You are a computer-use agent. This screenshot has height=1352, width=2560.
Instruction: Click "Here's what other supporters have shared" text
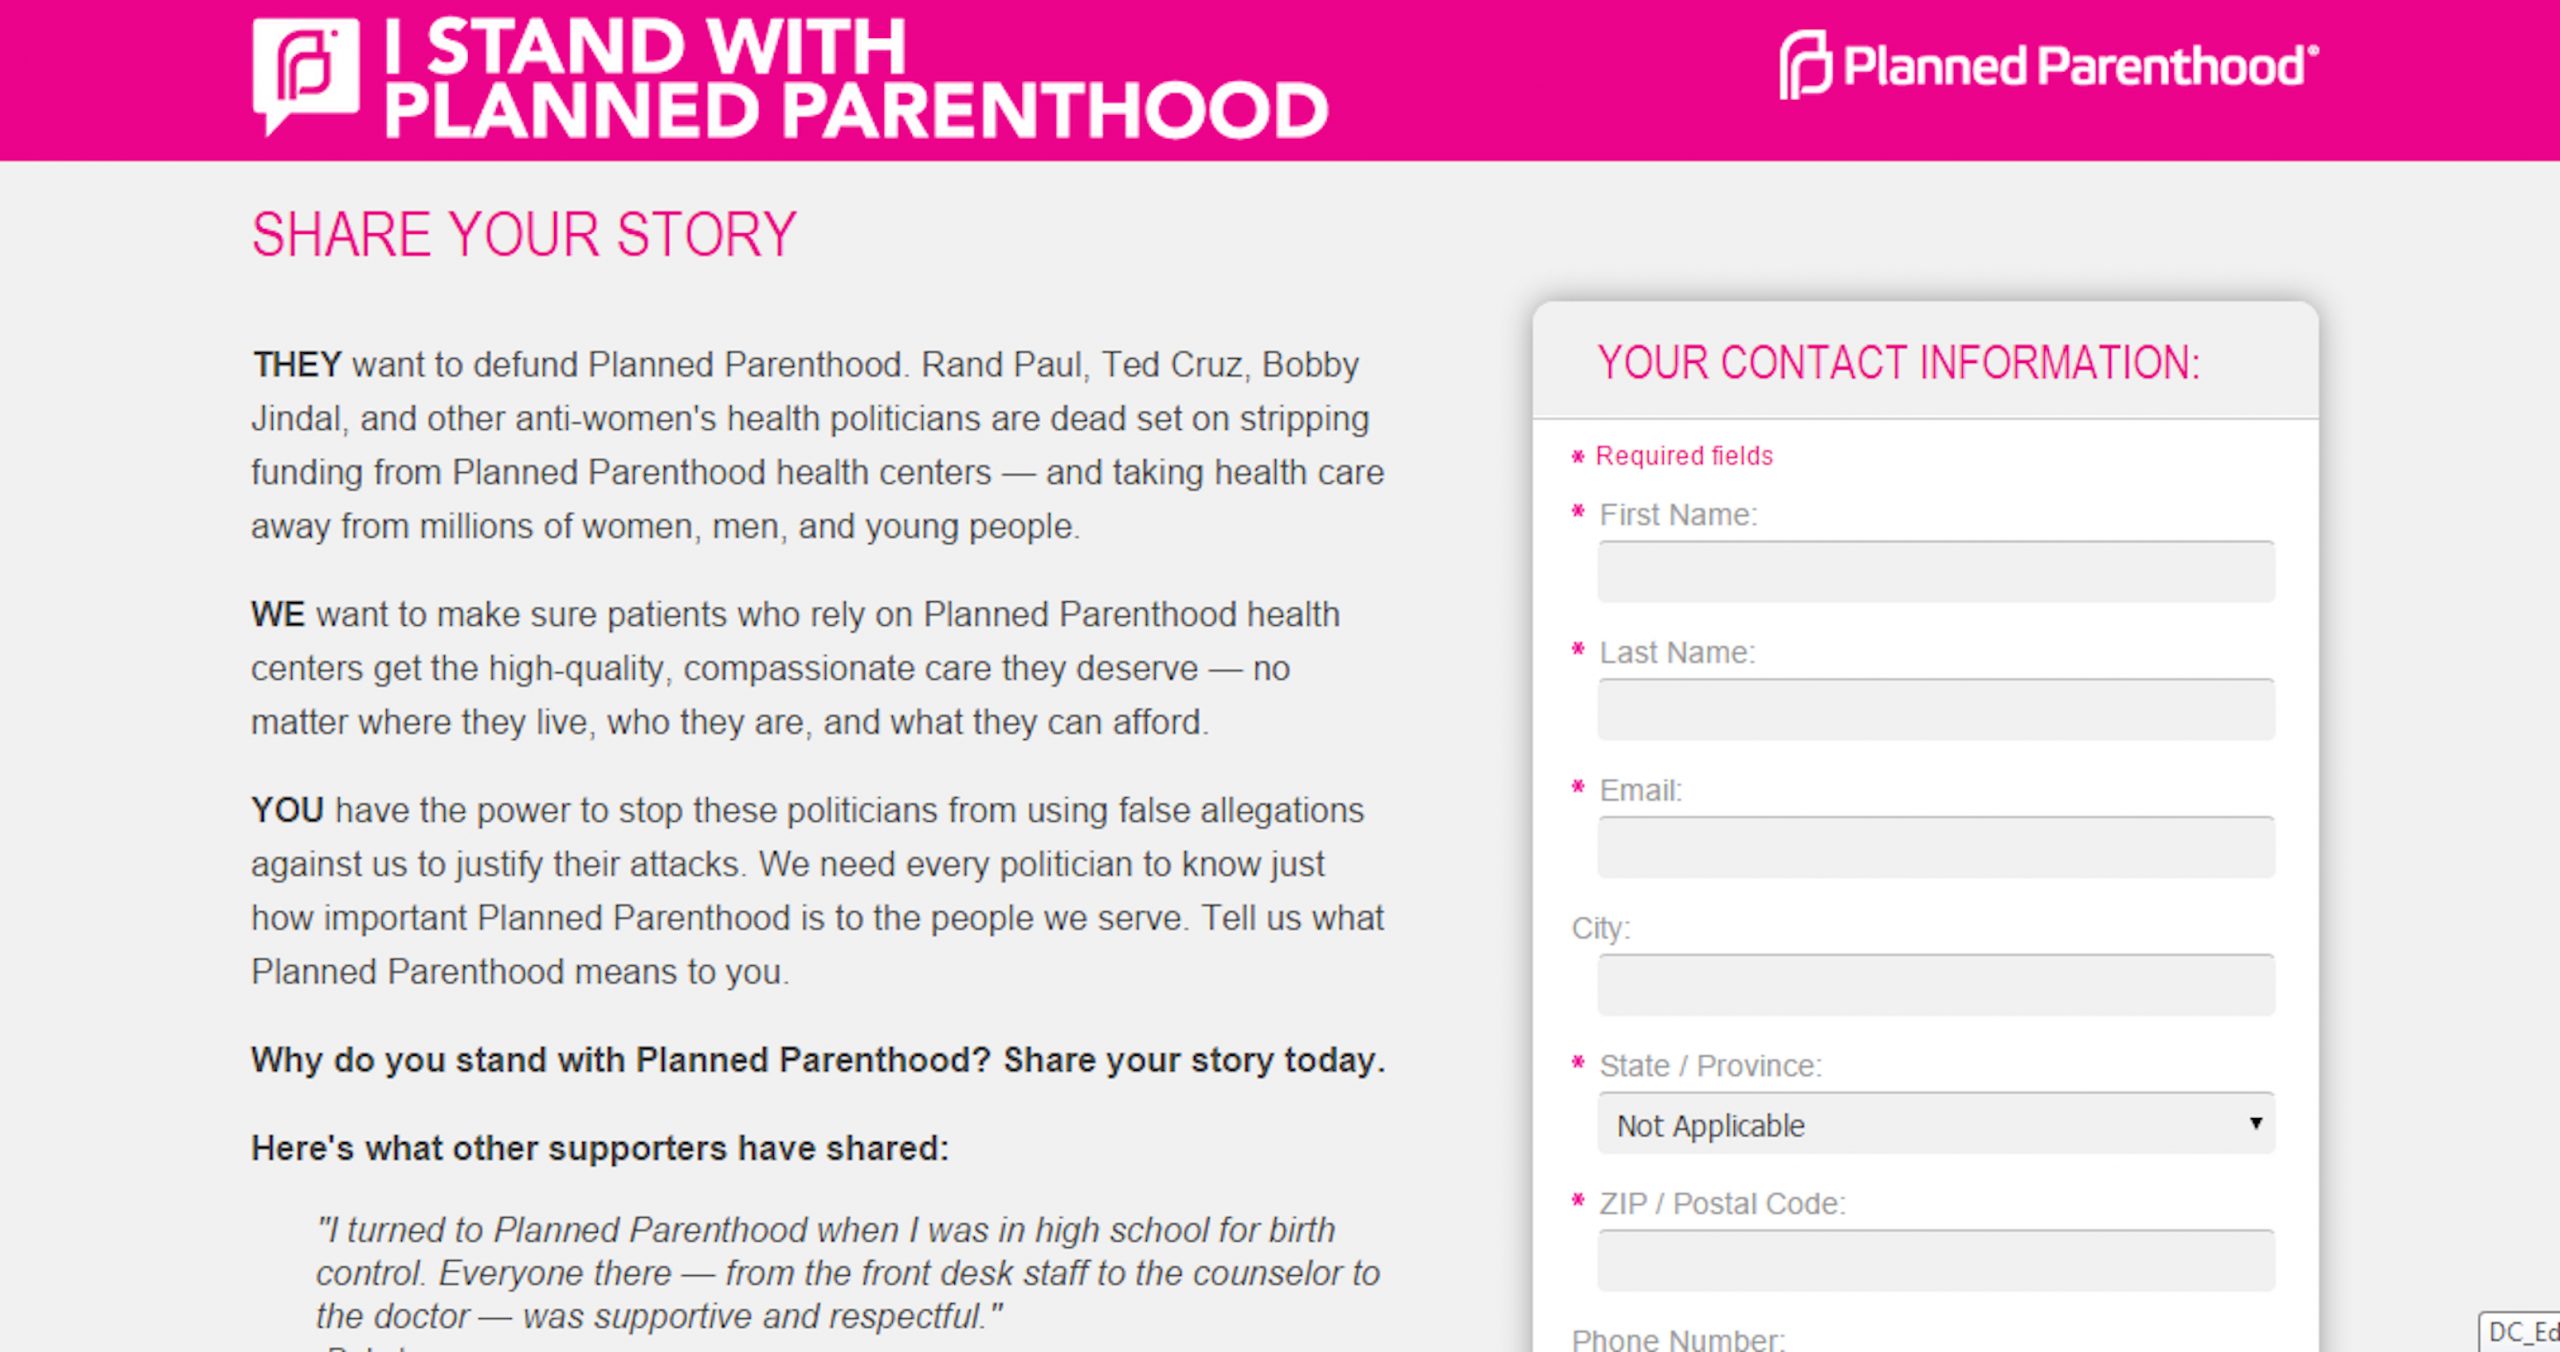(x=600, y=1148)
